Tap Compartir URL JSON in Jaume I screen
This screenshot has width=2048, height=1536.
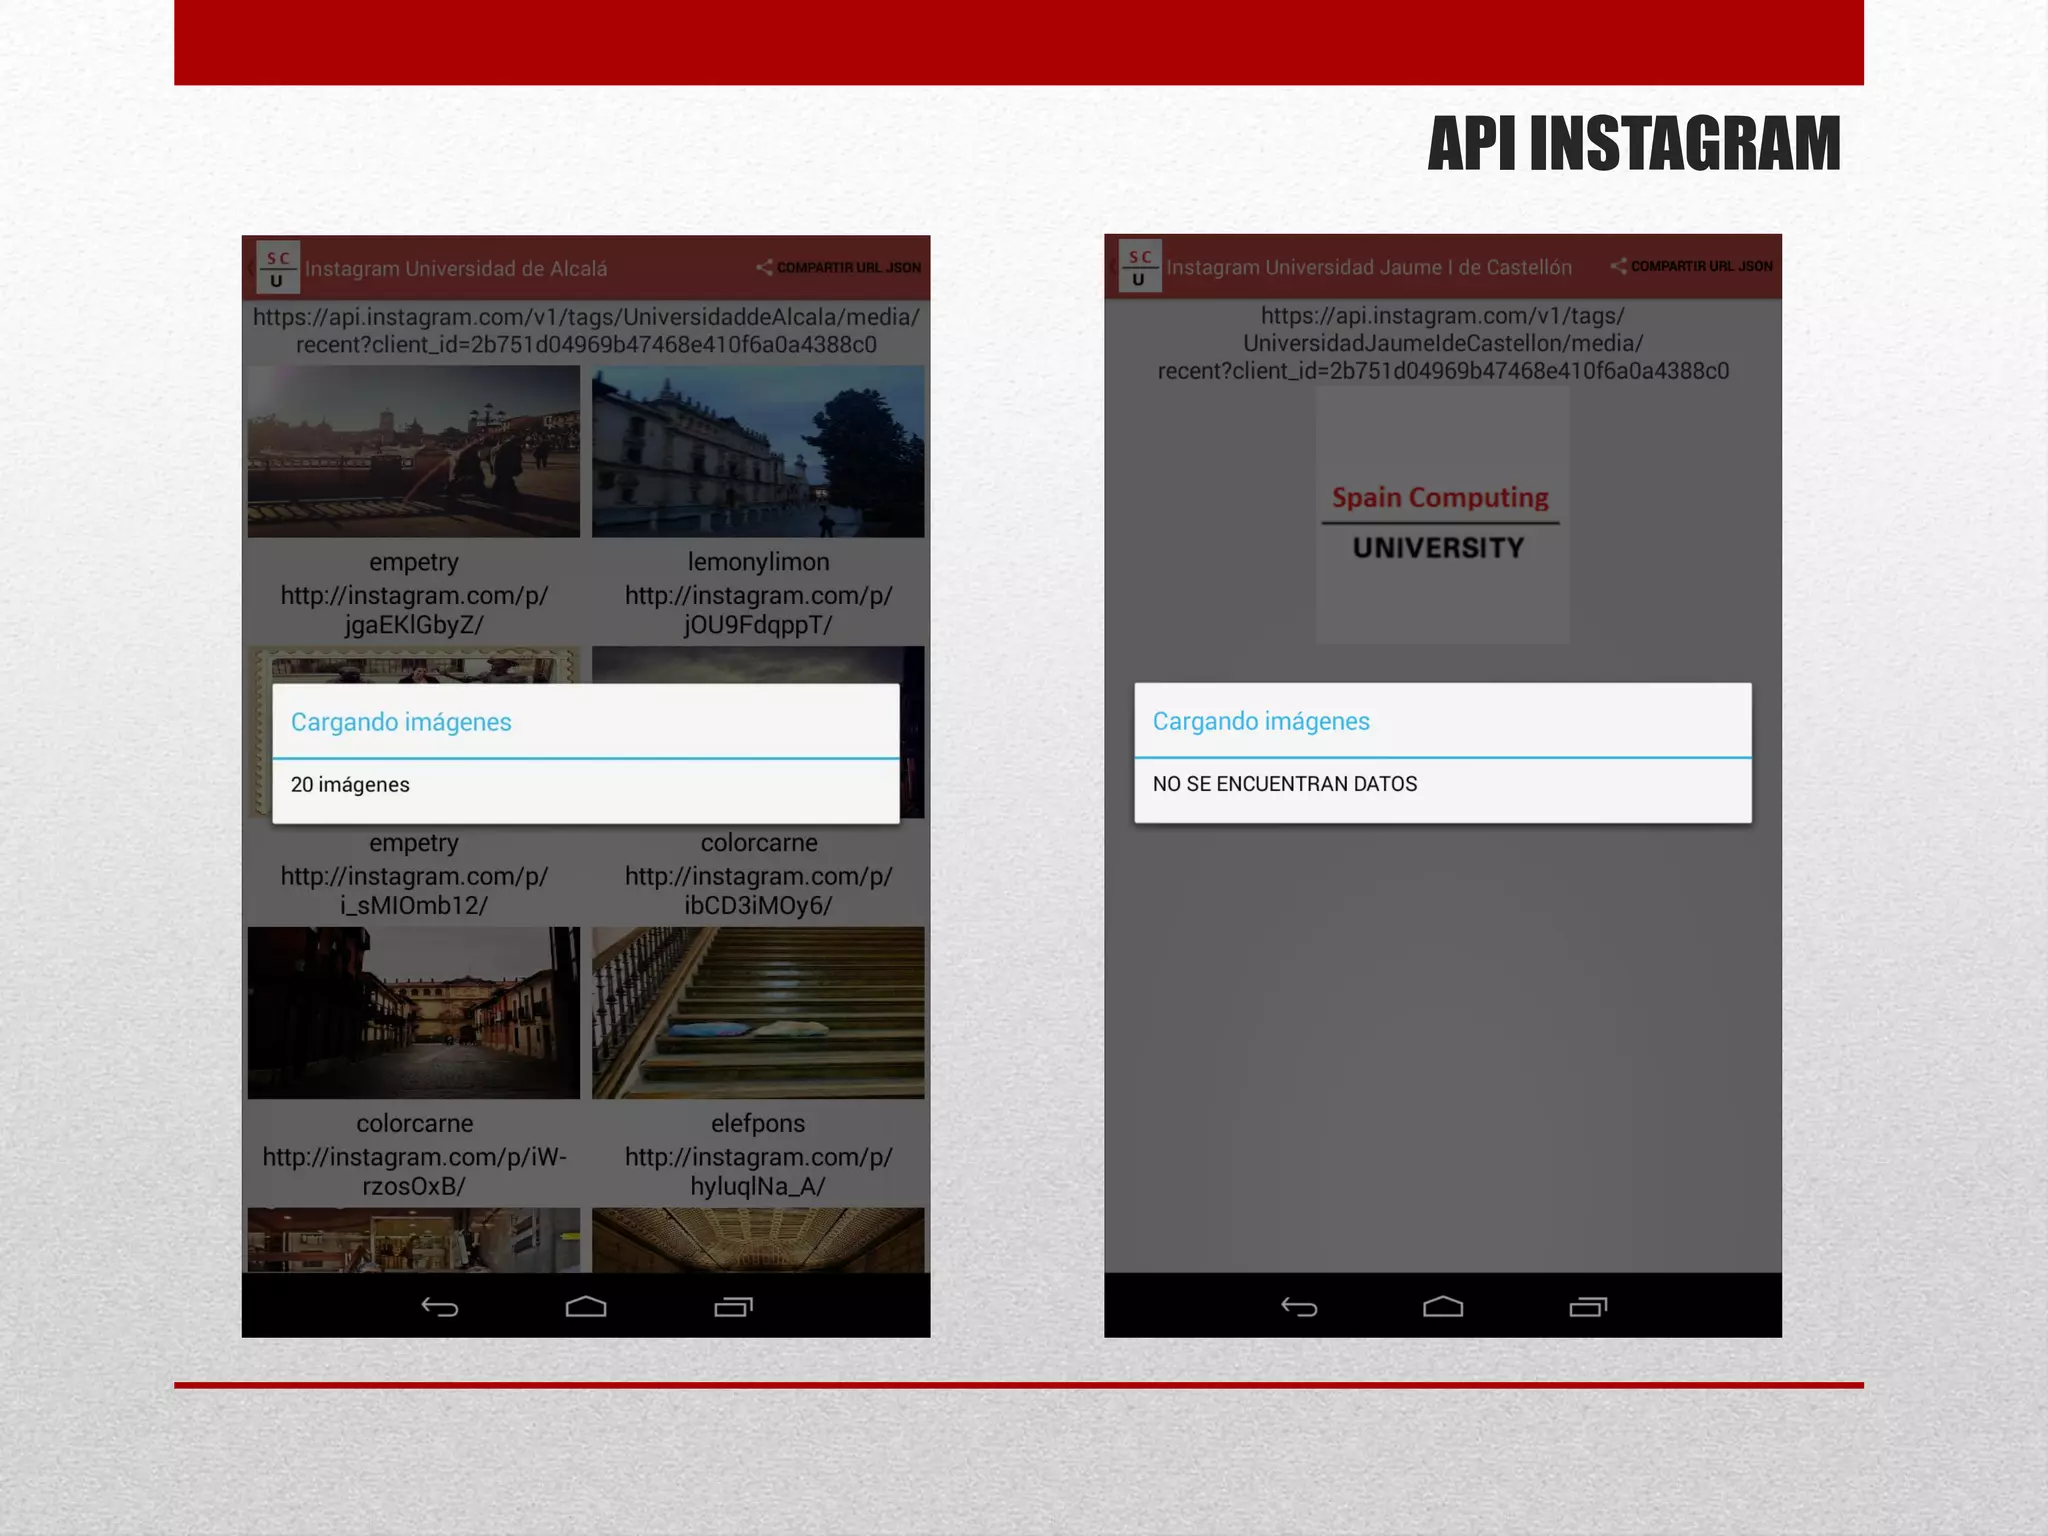(x=1701, y=266)
